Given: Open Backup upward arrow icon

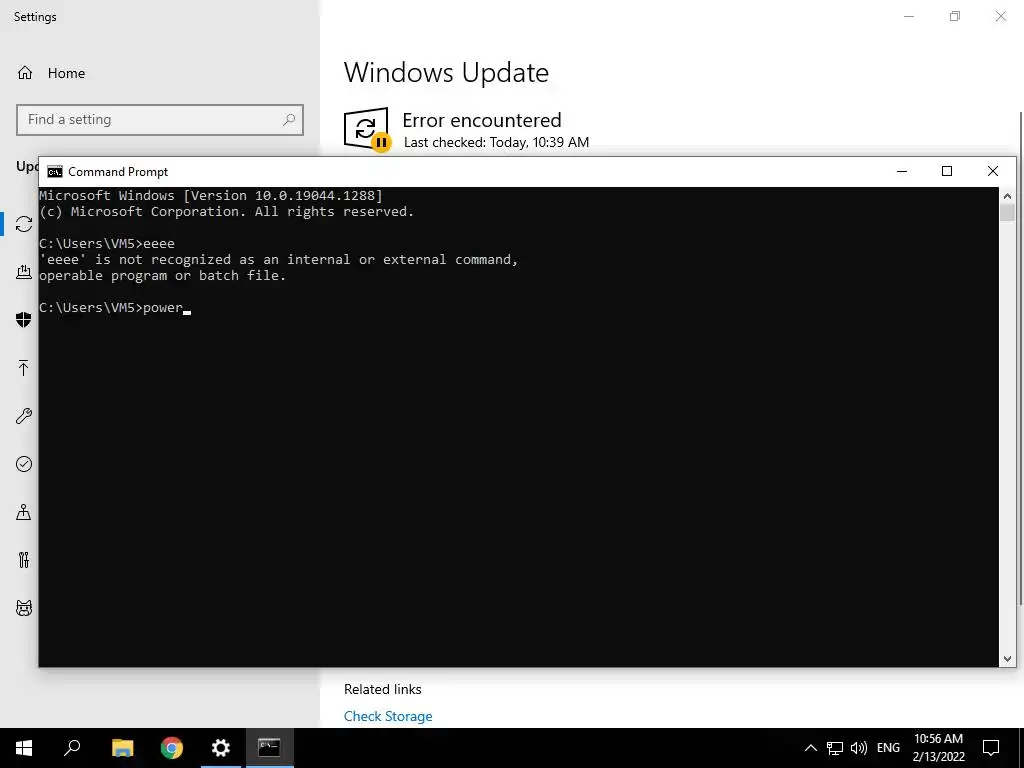Looking at the screenshot, I should tap(24, 368).
